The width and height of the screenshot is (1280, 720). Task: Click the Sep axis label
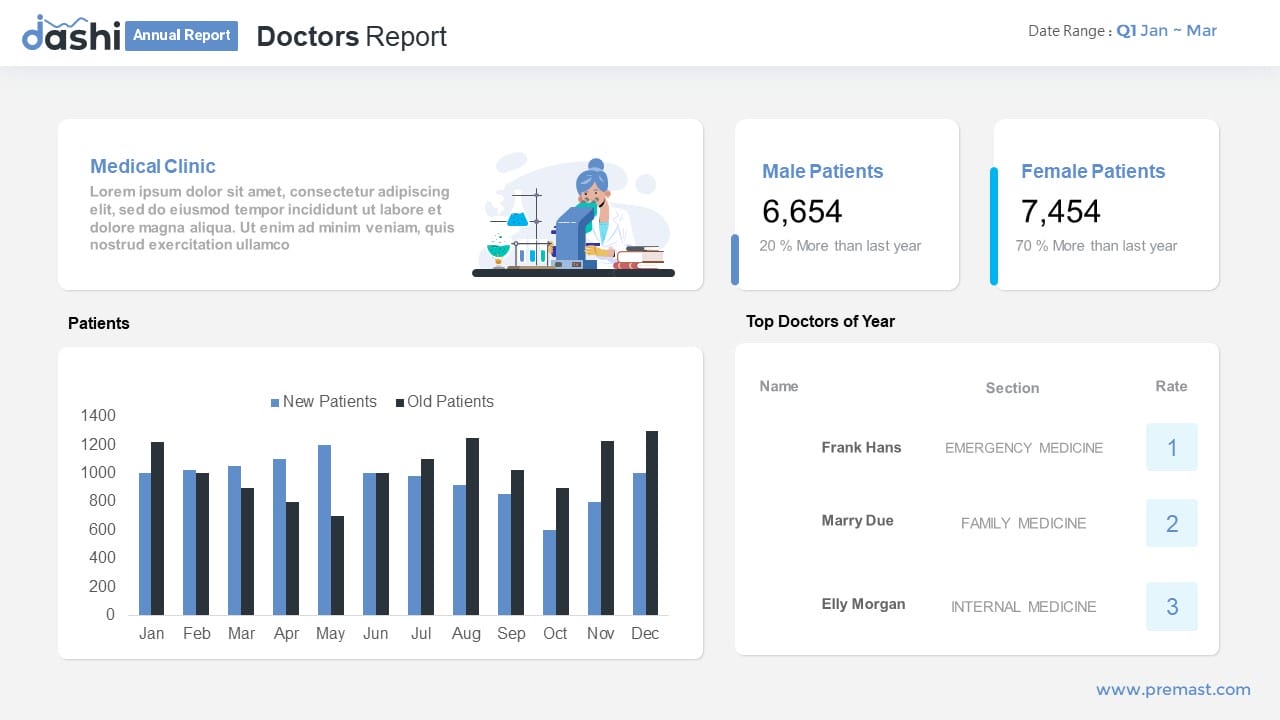(x=511, y=633)
